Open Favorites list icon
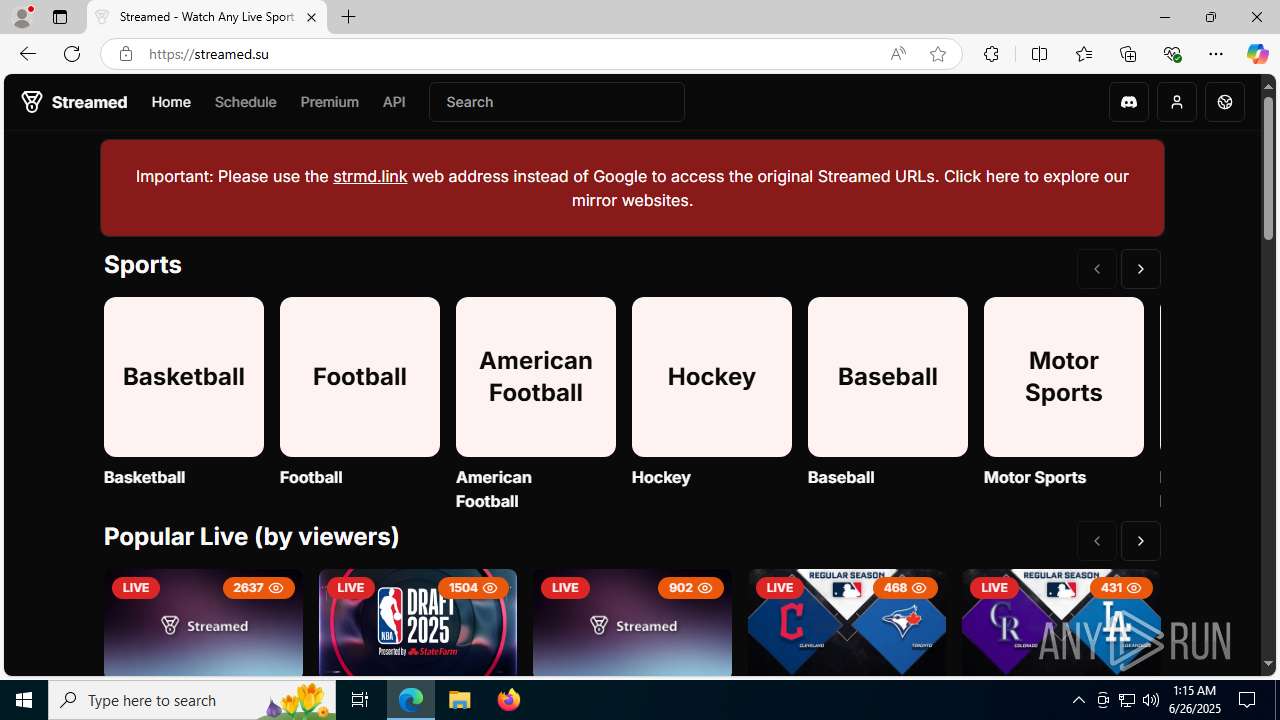The width and height of the screenshot is (1280, 720). (1083, 54)
